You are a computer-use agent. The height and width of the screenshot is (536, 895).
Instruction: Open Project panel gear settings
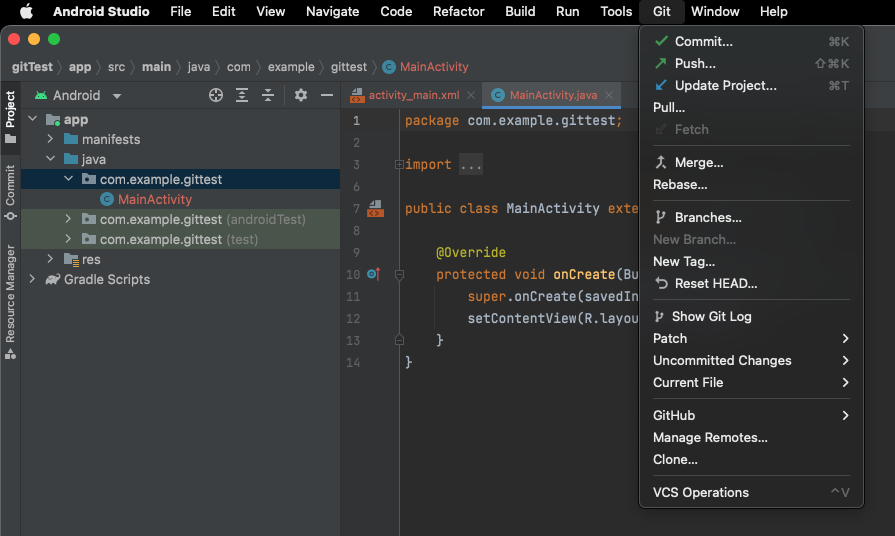click(x=301, y=95)
